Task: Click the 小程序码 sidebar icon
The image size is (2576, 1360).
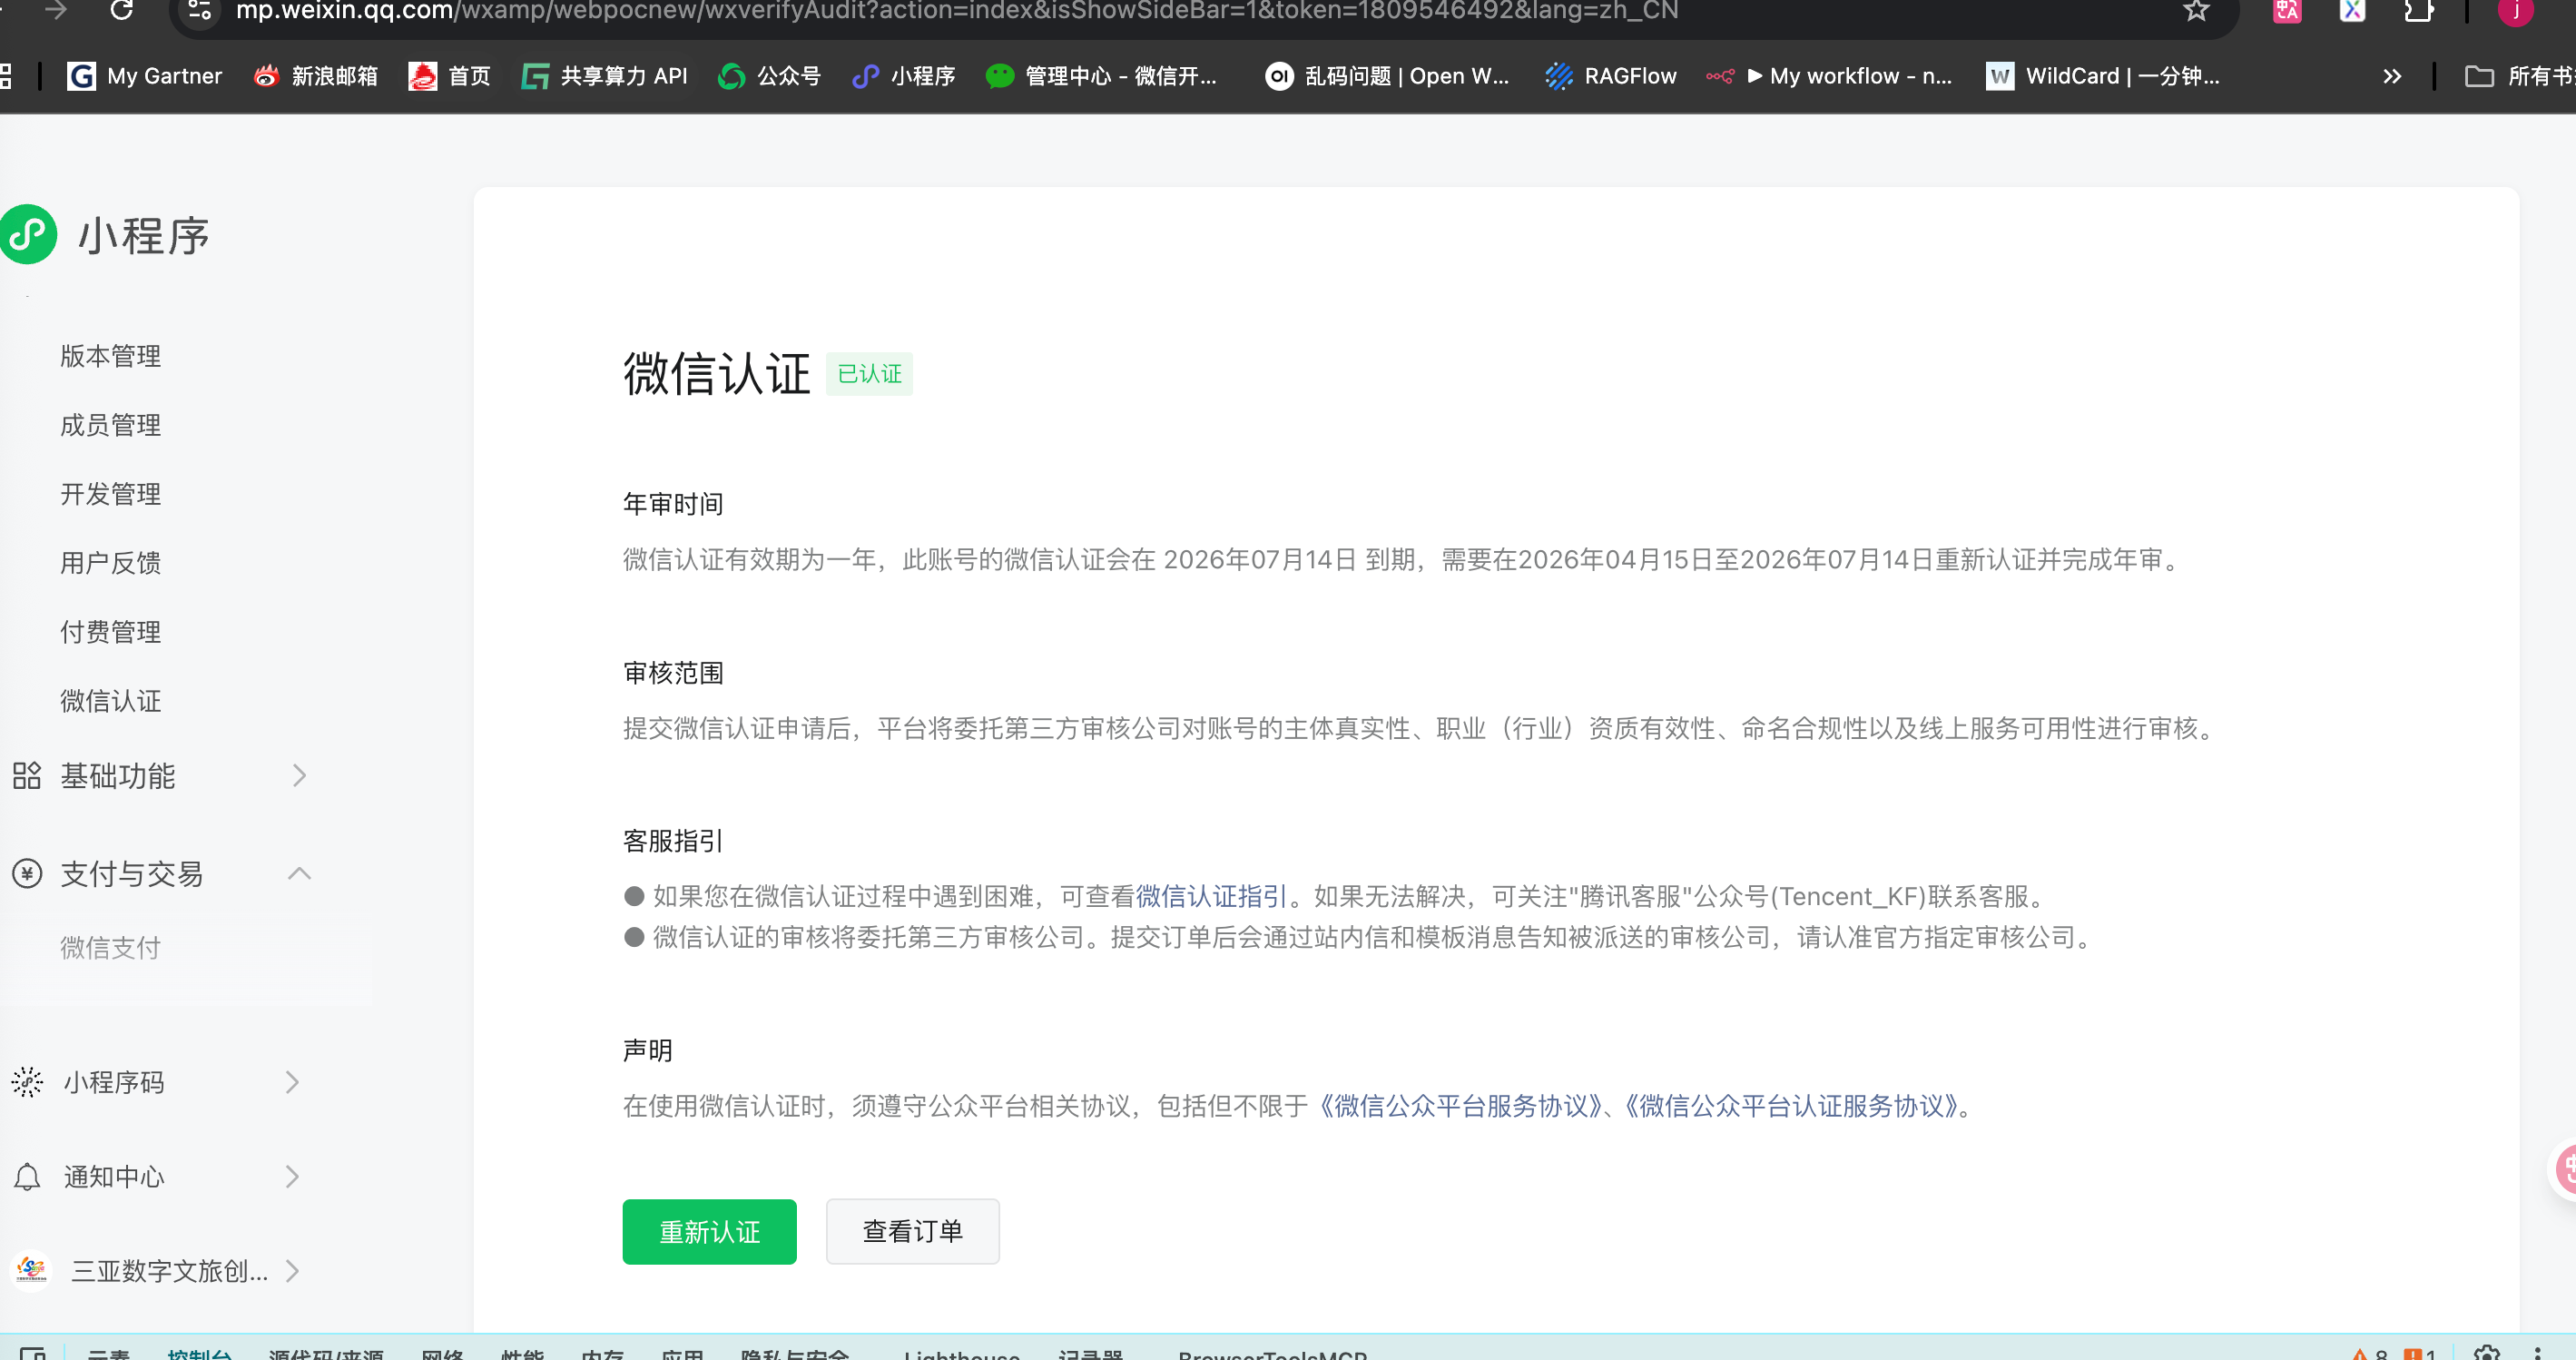Action: pyautogui.click(x=27, y=1082)
